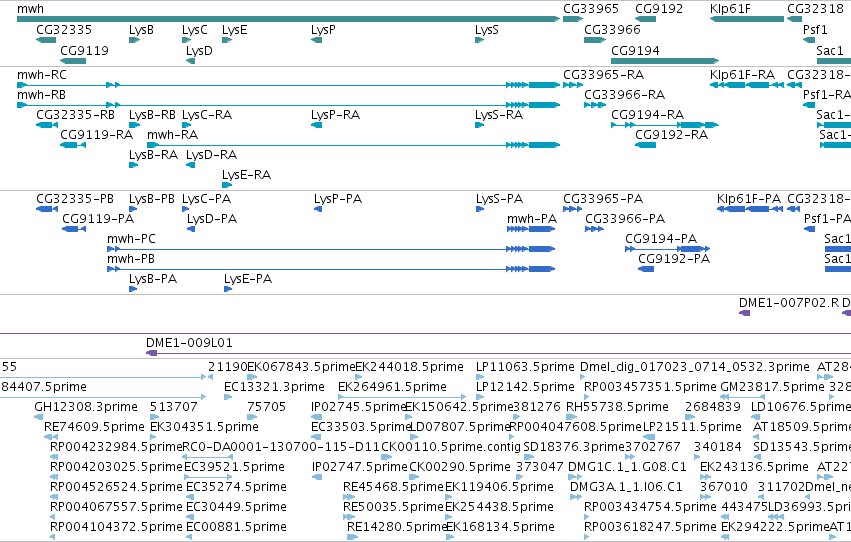This screenshot has height=542, width=851.
Task: Click the CG9192 gene label
Action: [x=659, y=9]
